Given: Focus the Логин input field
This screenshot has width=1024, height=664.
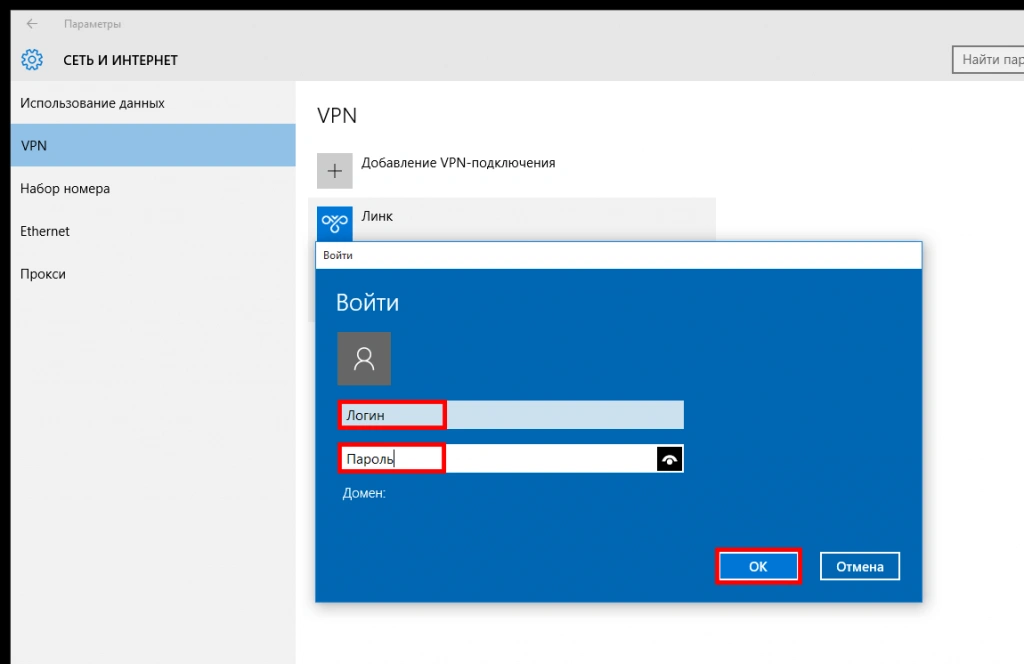Looking at the screenshot, I should tap(510, 415).
